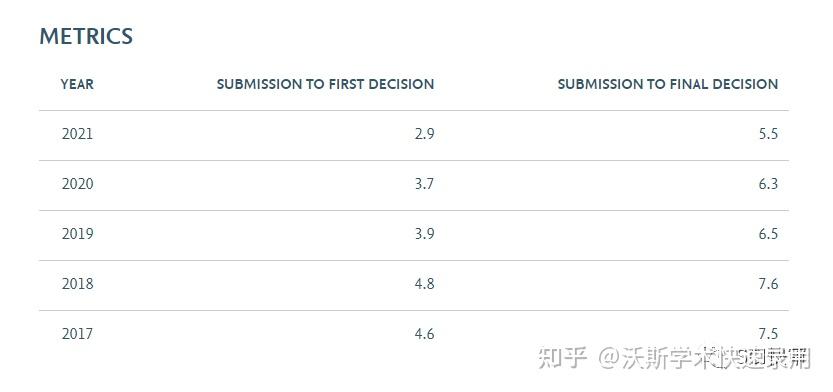Viewport: 833px width, 392px height.
Task: Click final decision value 7.5 for 2017
Action: pyautogui.click(x=768, y=334)
